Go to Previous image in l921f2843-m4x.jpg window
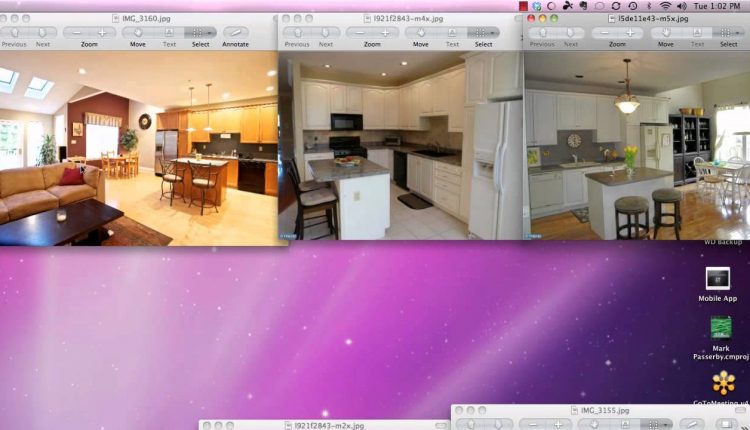This screenshot has width=750, height=430. click(298, 33)
